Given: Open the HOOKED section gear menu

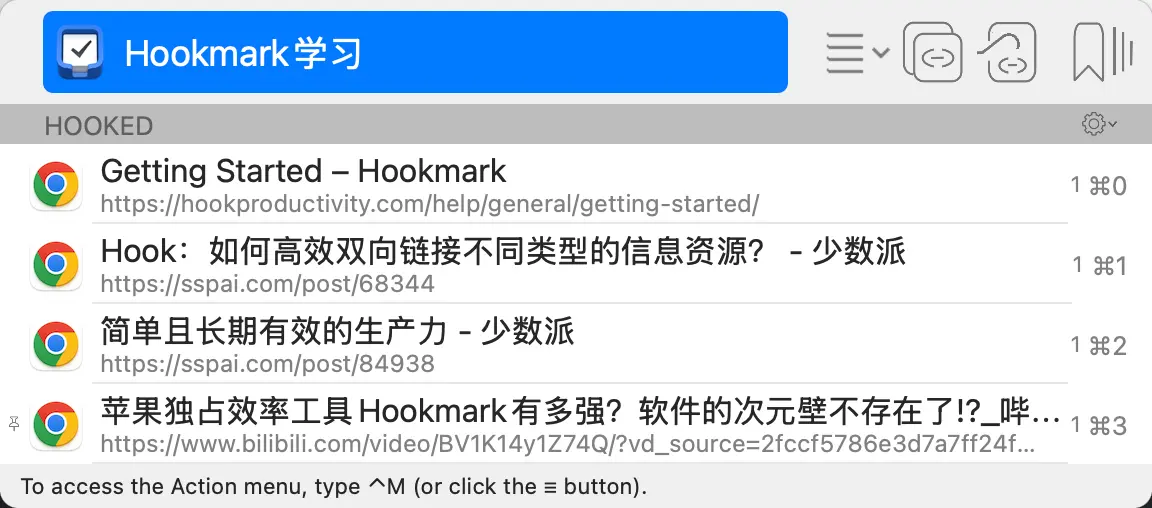Looking at the screenshot, I should point(1099,124).
